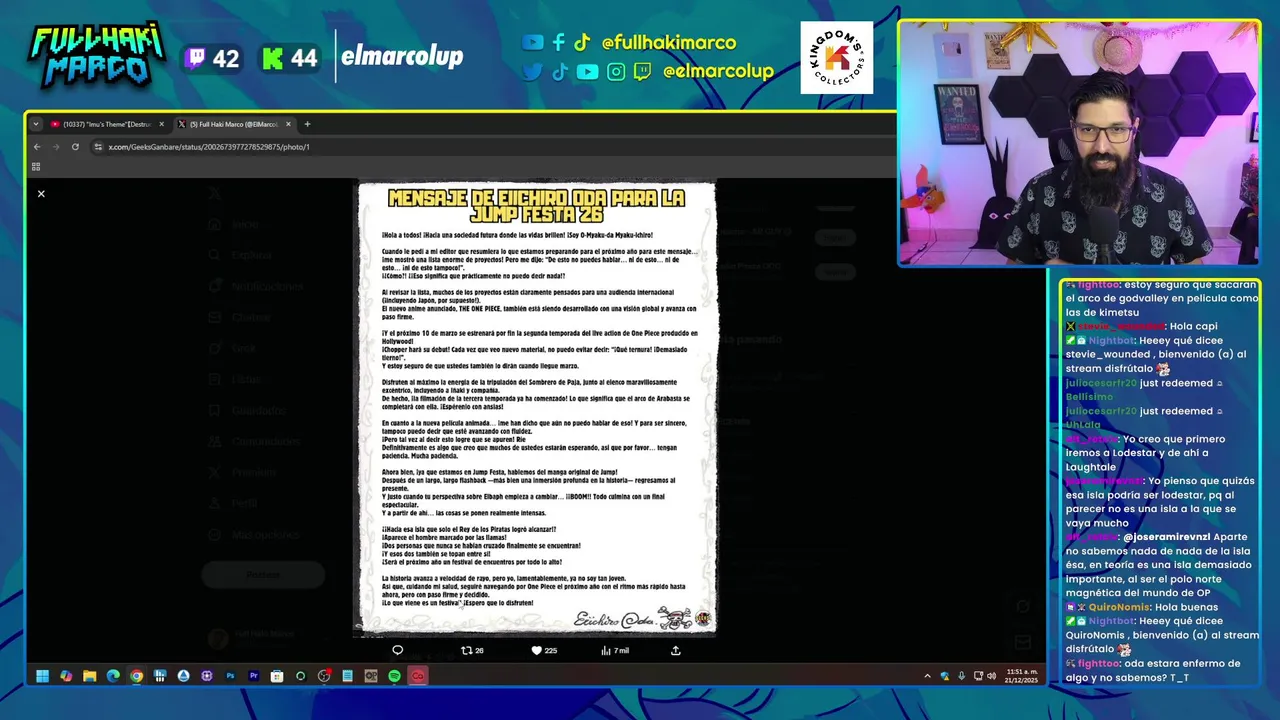
Task: Open the view analytics icon showing 7 mil
Action: pyautogui.click(x=614, y=650)
